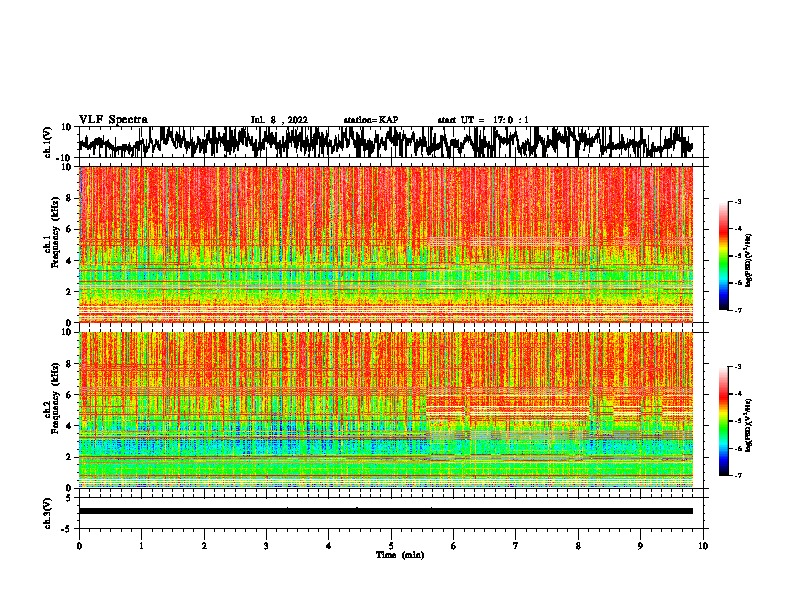Select the date text "Jul 8, 2022"
Viewport: 792px width, 612px height.
pos(279,120)
